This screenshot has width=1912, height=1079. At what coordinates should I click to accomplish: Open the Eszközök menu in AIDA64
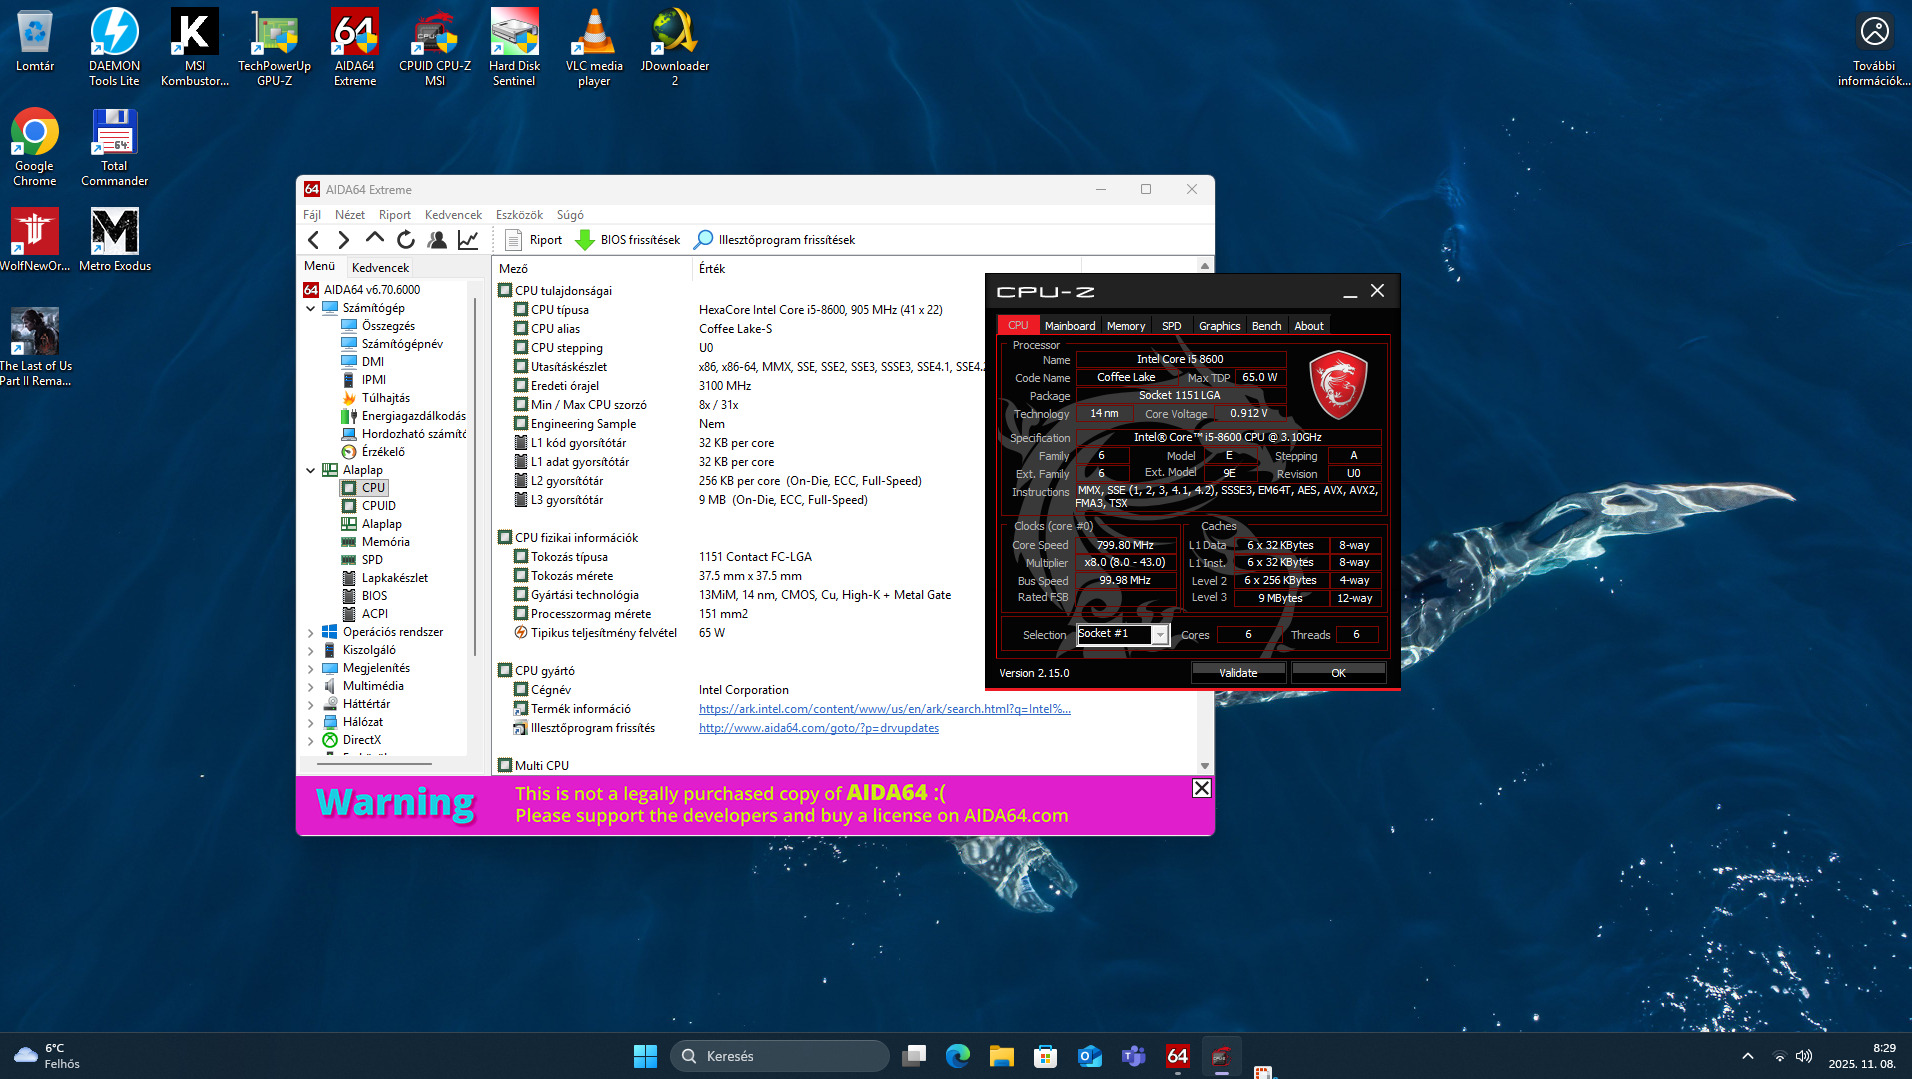(519, 215)
